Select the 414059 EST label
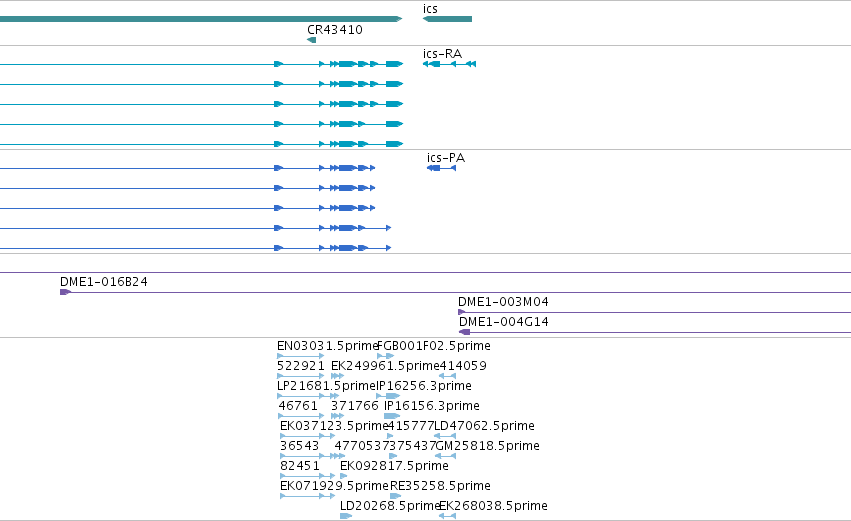Screen dimensions: 851x521 pyautogui.click(x=463, y=366)
